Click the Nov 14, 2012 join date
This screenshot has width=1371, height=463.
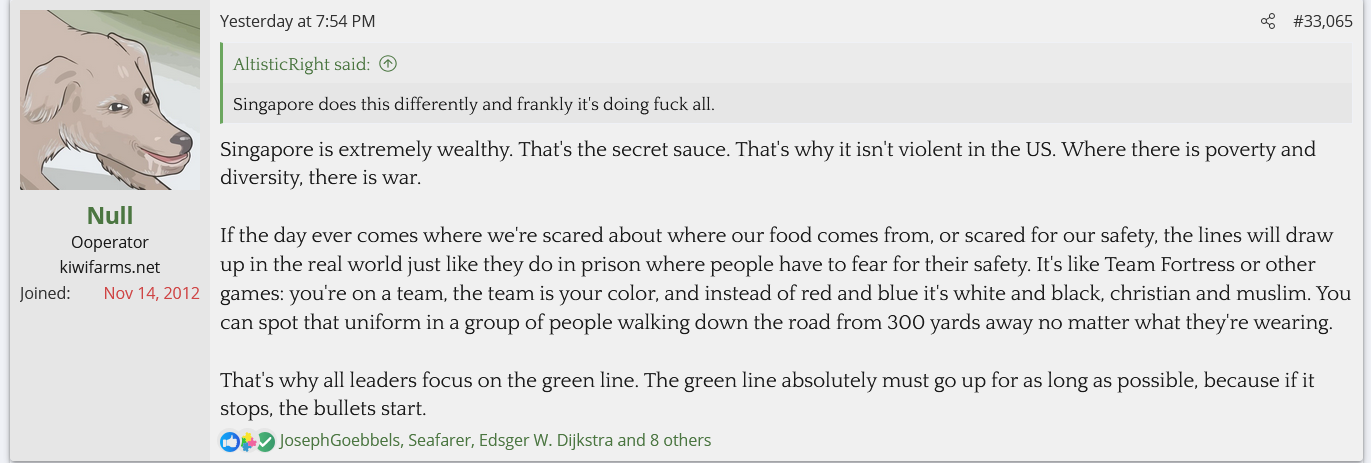point(151,293)
